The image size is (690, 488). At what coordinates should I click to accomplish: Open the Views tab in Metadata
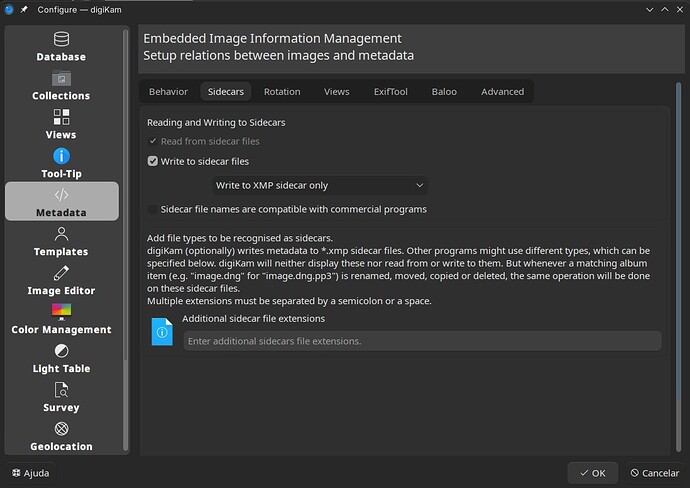[x=337, y=92]
